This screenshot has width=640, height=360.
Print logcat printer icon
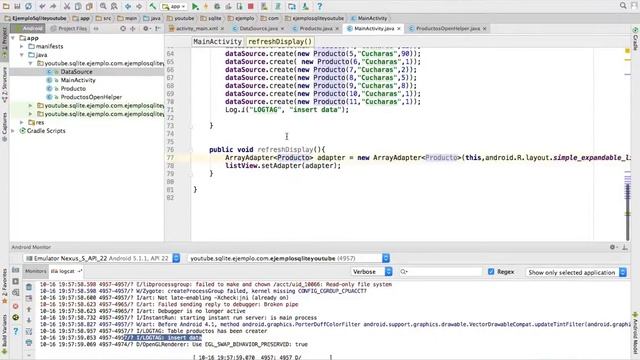tap(29, 342)
